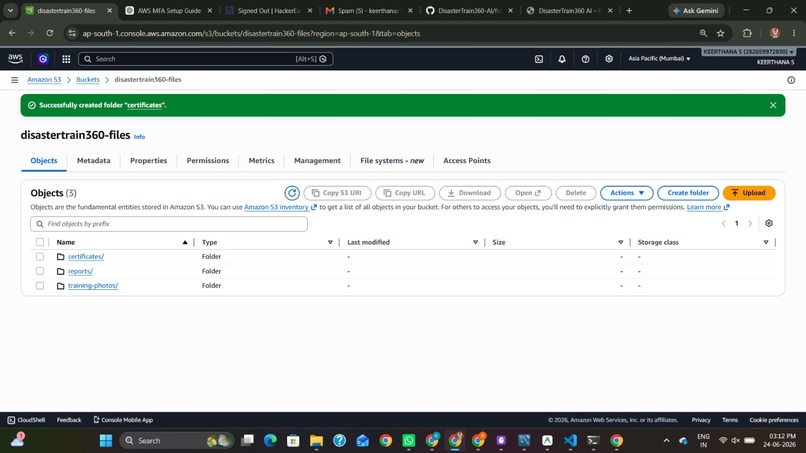The height and width of the screenshot is (453, 806).
Task: Open the browser tab search chevron
Action: (x=10, y=10)
